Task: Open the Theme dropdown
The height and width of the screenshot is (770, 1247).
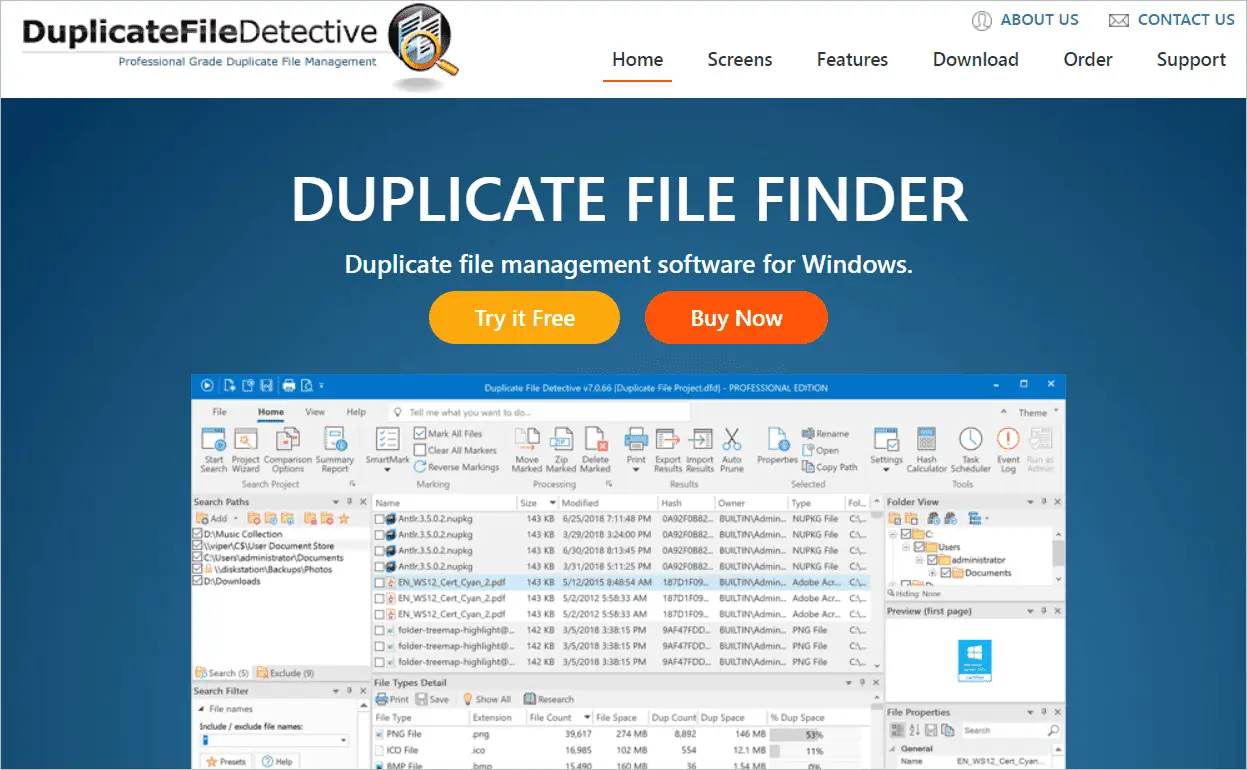Action: coord(1038,412)
